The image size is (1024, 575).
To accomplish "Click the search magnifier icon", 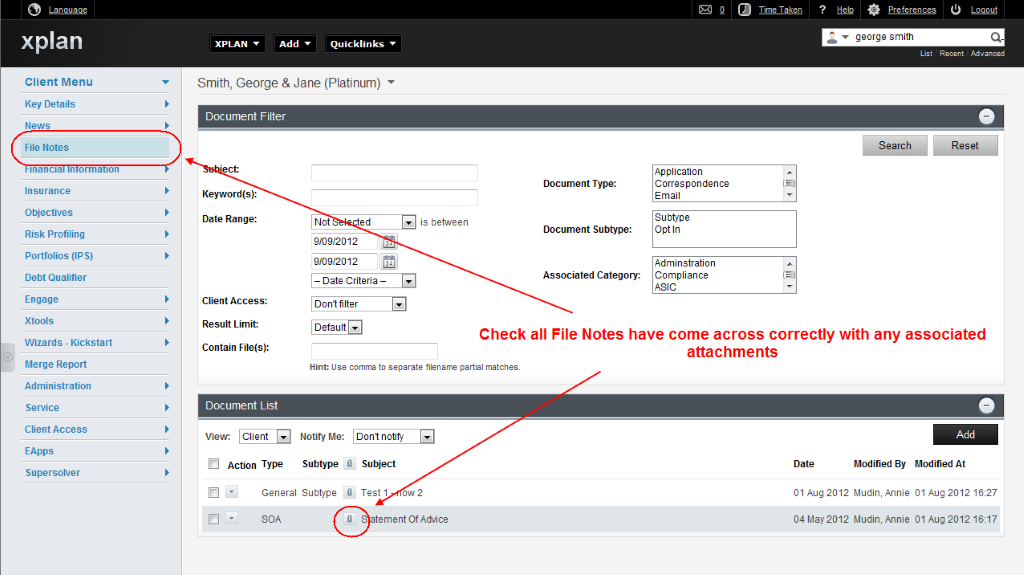I will pyautogui.click(x=996, y=37).
